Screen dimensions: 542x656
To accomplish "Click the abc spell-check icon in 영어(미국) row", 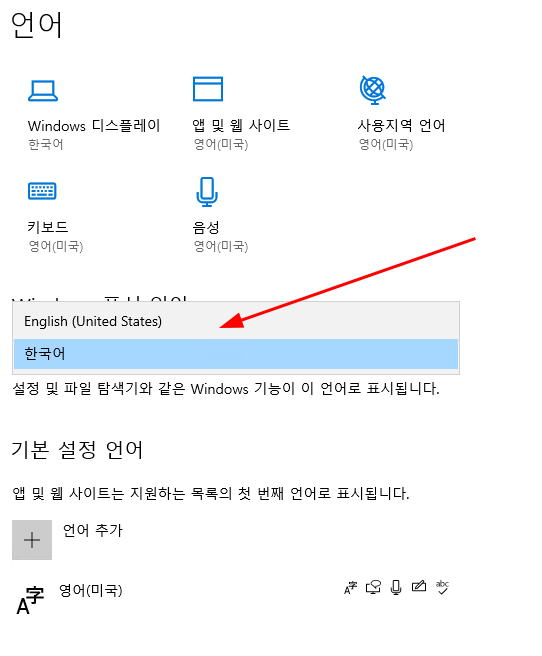I will click(442, 587).
